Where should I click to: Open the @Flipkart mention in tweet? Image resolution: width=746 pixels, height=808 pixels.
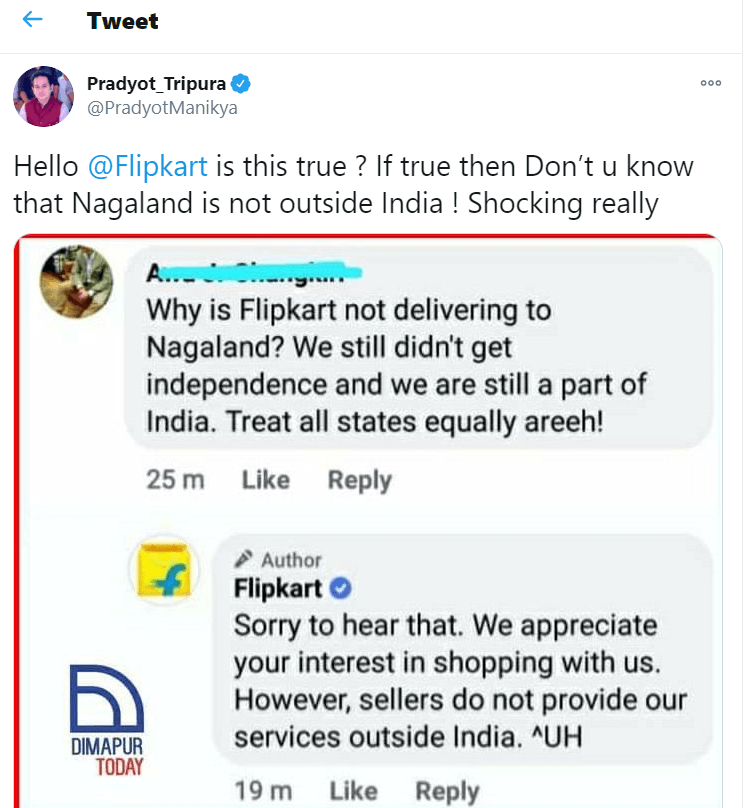(x=130, y=166)
